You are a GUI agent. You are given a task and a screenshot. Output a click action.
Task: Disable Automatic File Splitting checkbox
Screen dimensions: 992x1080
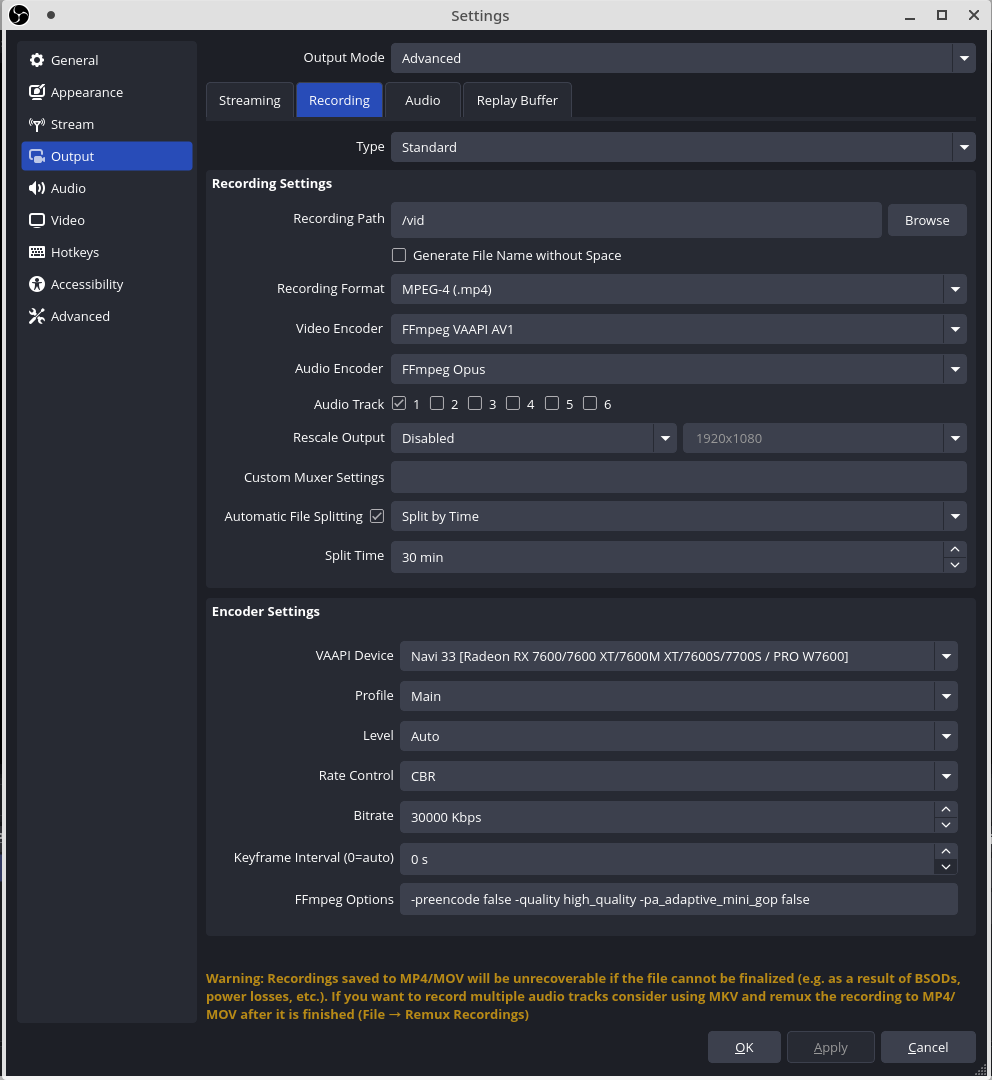(377, 516)
